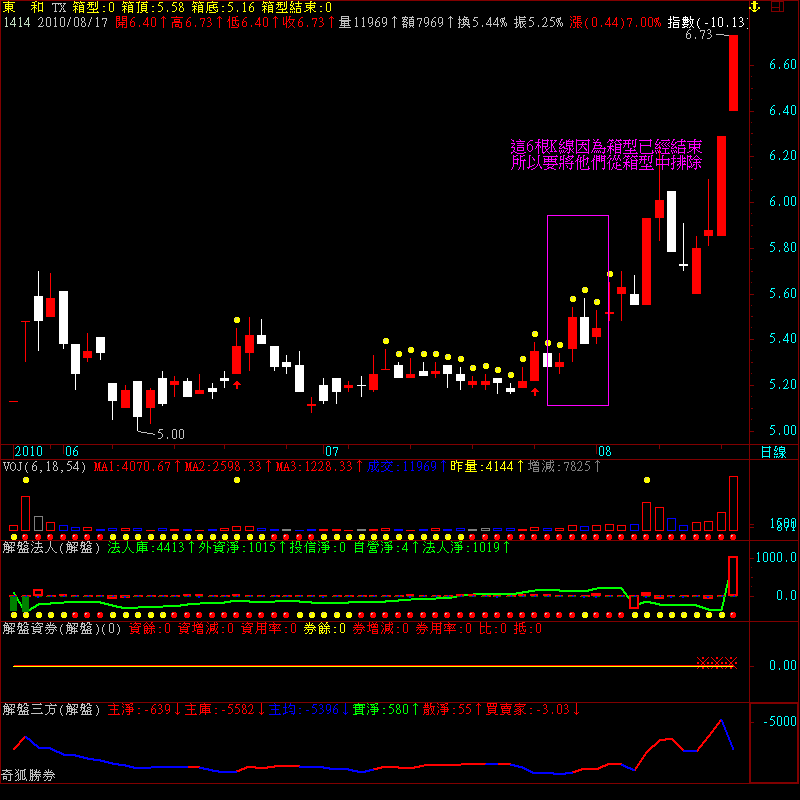Click the 法人淨:1019 value

click(x=461, y=547)
